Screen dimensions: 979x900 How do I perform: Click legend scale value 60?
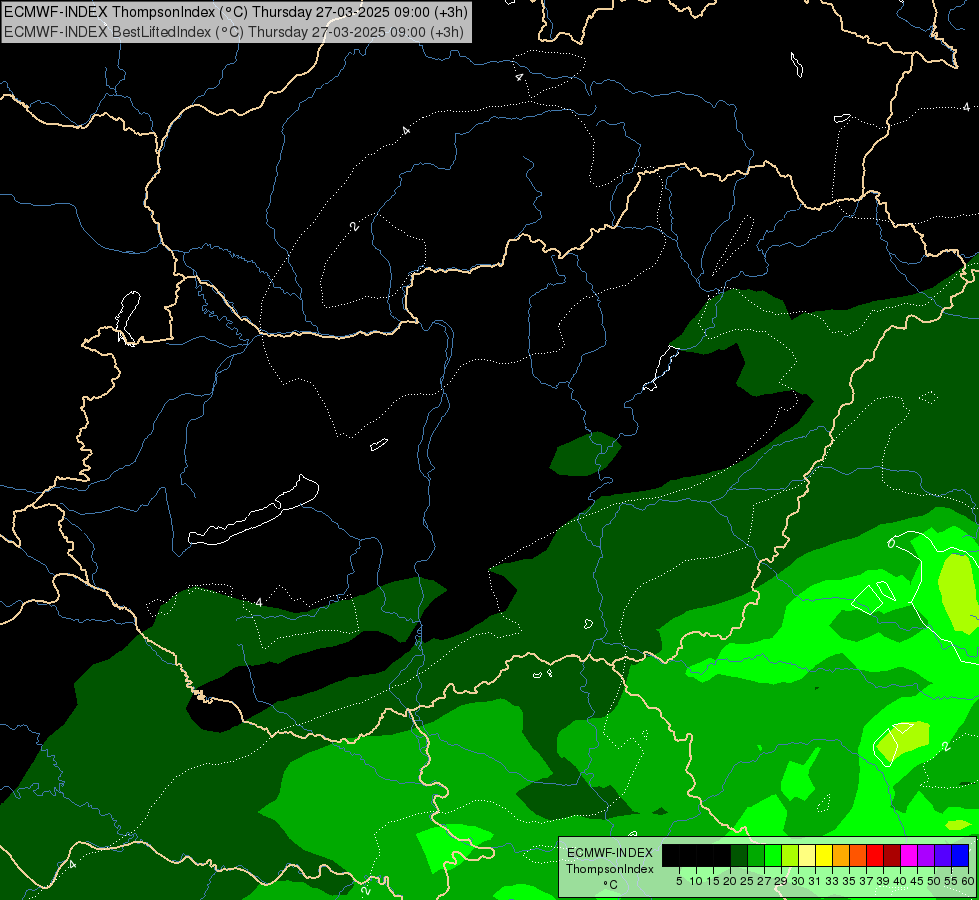click(x=968, y=881)
